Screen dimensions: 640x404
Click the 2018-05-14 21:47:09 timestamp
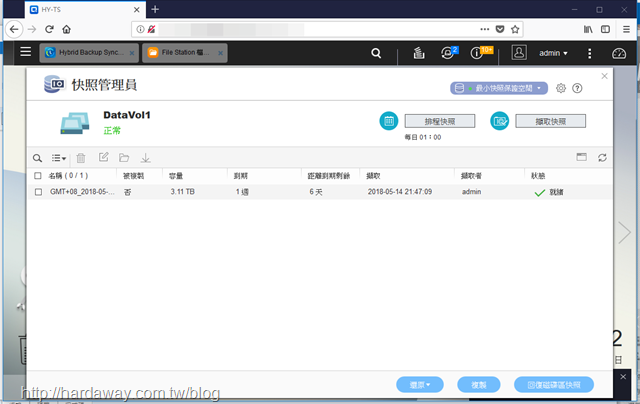point(400,192)
